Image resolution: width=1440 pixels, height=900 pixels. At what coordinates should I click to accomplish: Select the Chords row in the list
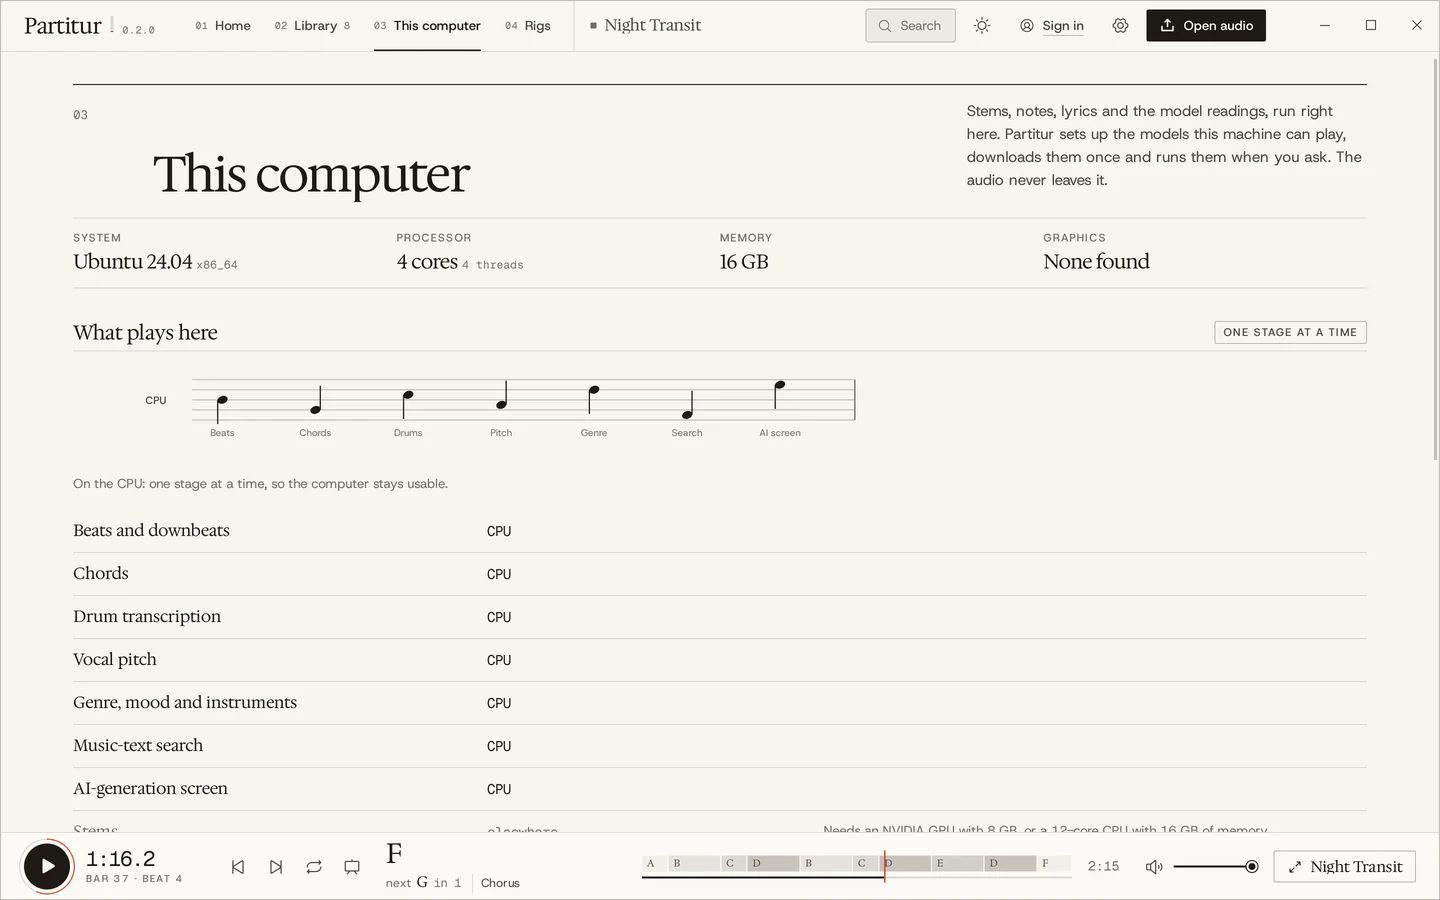tap(720, 574)
